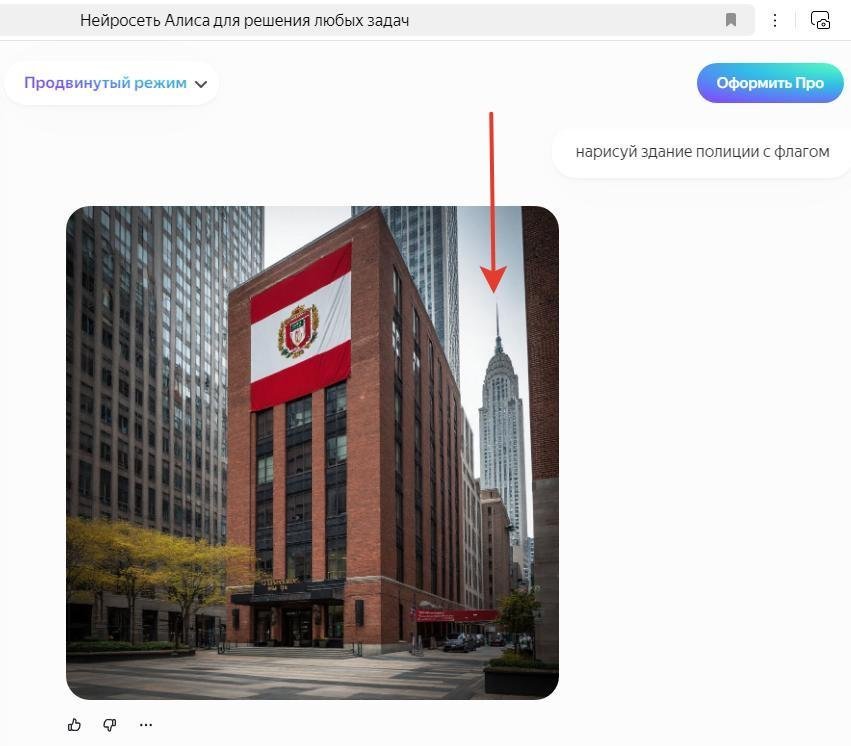Expand the chevron beside Продвинутый режим
Viewport: 851px width, 746px height.
point(201,84)
